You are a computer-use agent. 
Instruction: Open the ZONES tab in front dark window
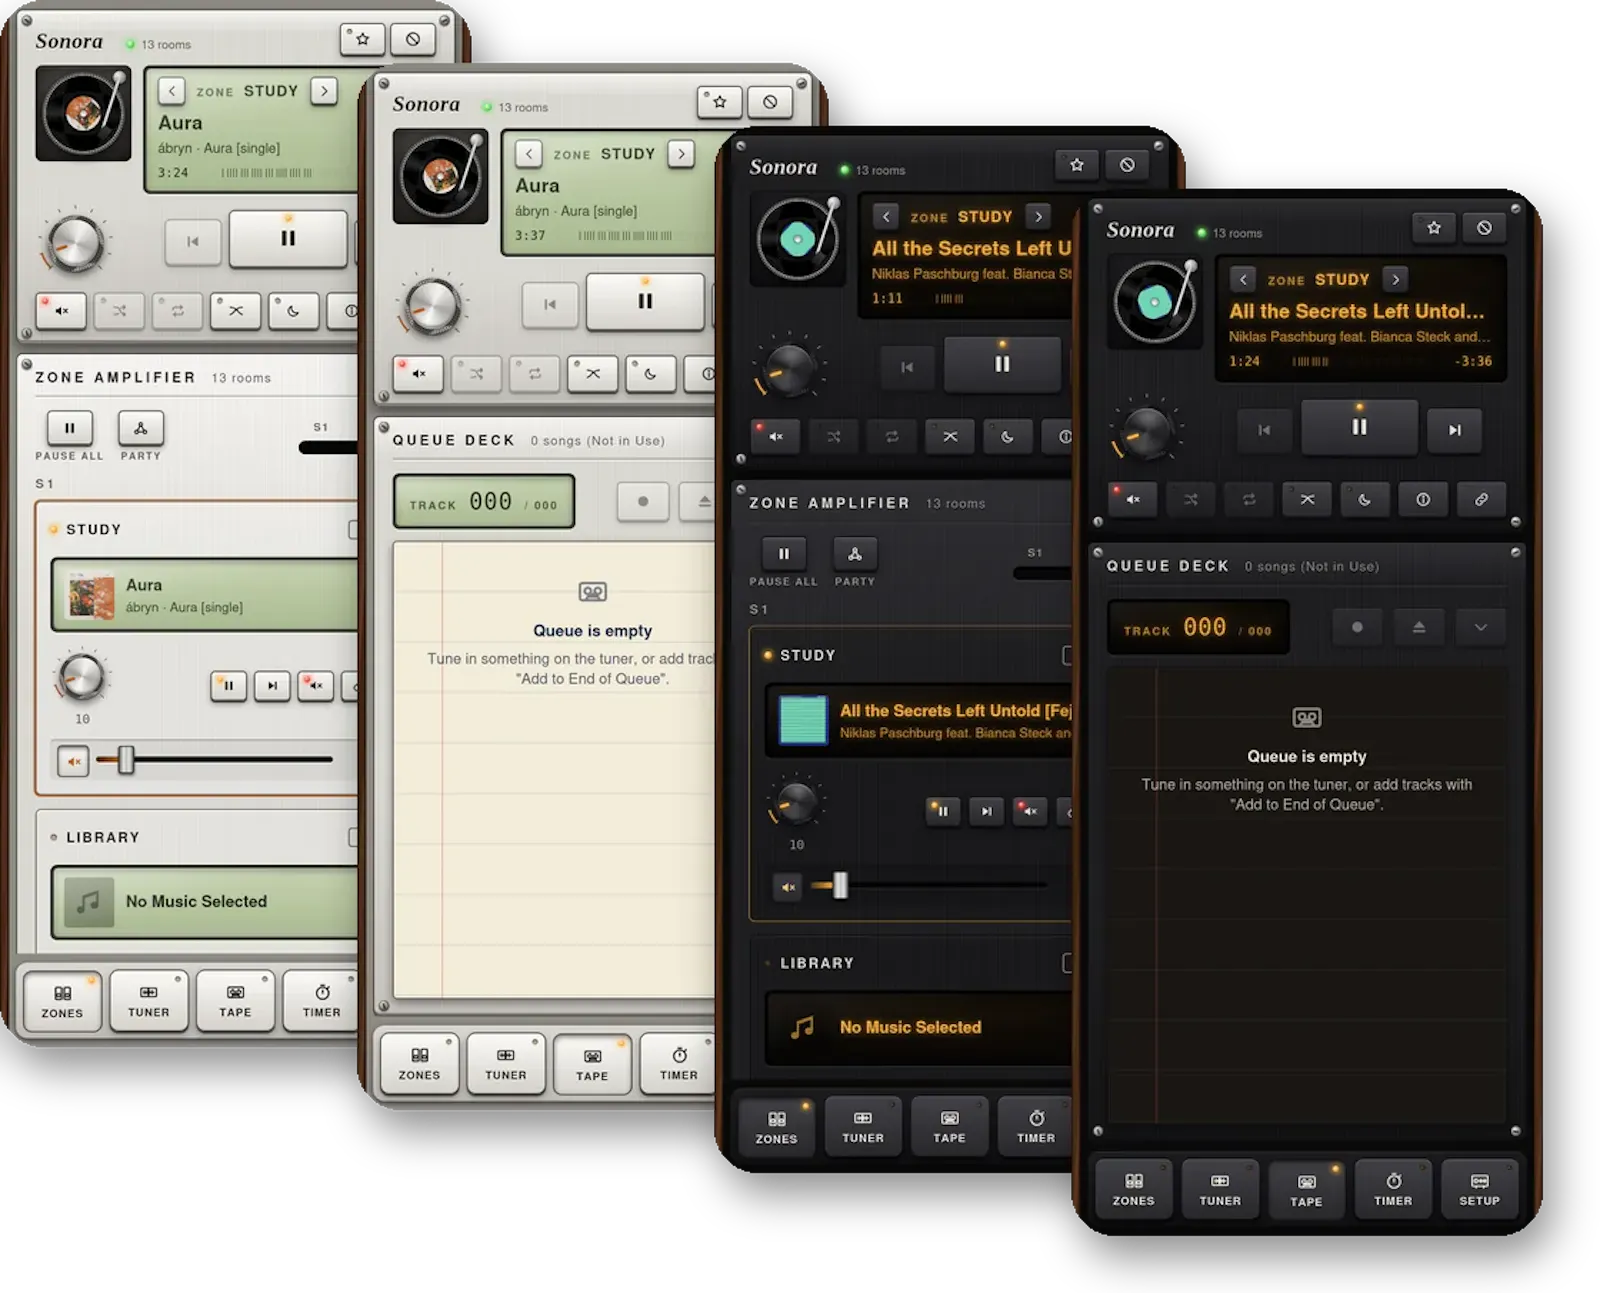(1133, 1188)
